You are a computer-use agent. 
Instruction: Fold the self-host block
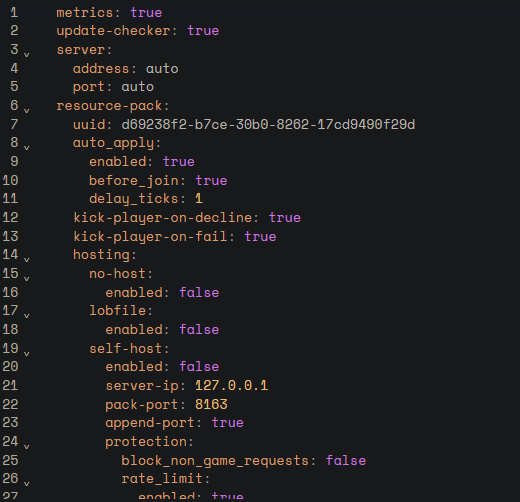click(27, 353)
